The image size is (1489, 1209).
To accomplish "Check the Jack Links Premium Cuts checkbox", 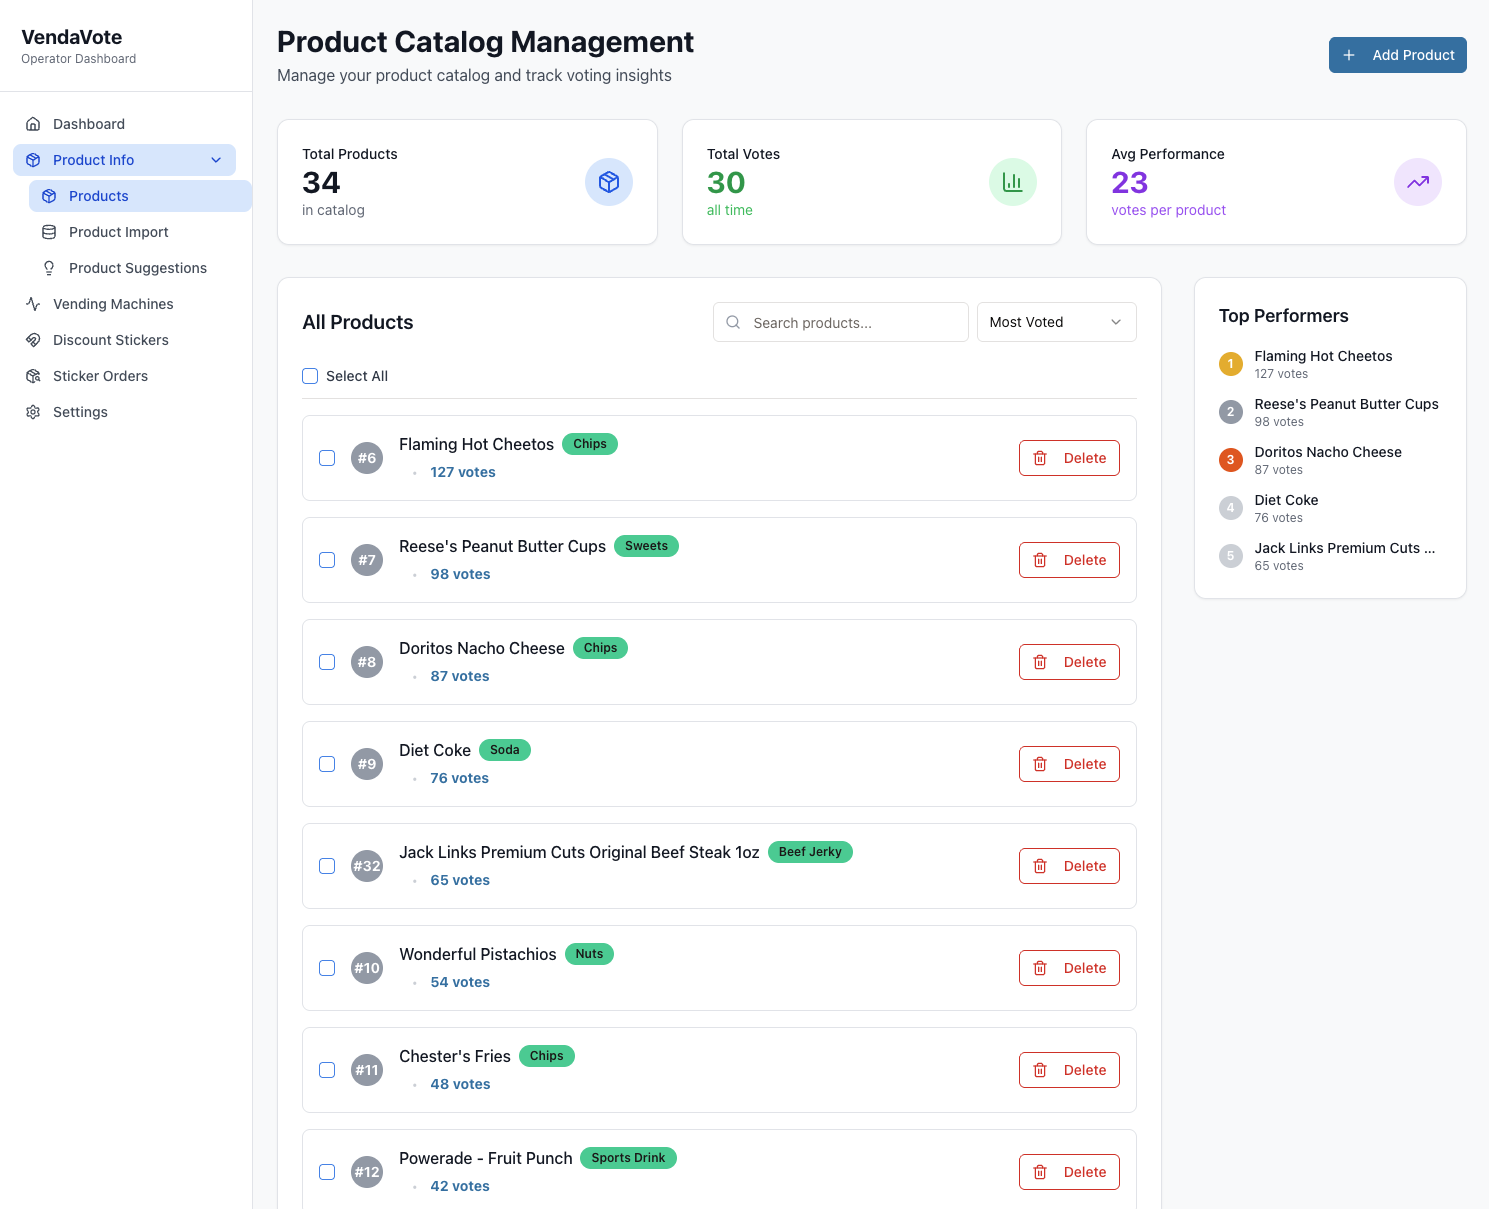I will tap(327, 866).
